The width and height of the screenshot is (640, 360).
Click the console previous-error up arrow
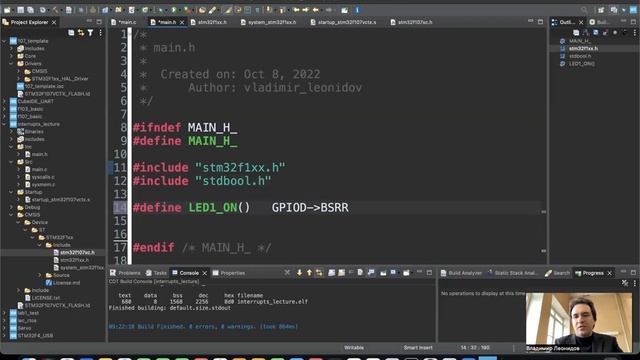tap(309, 273)
